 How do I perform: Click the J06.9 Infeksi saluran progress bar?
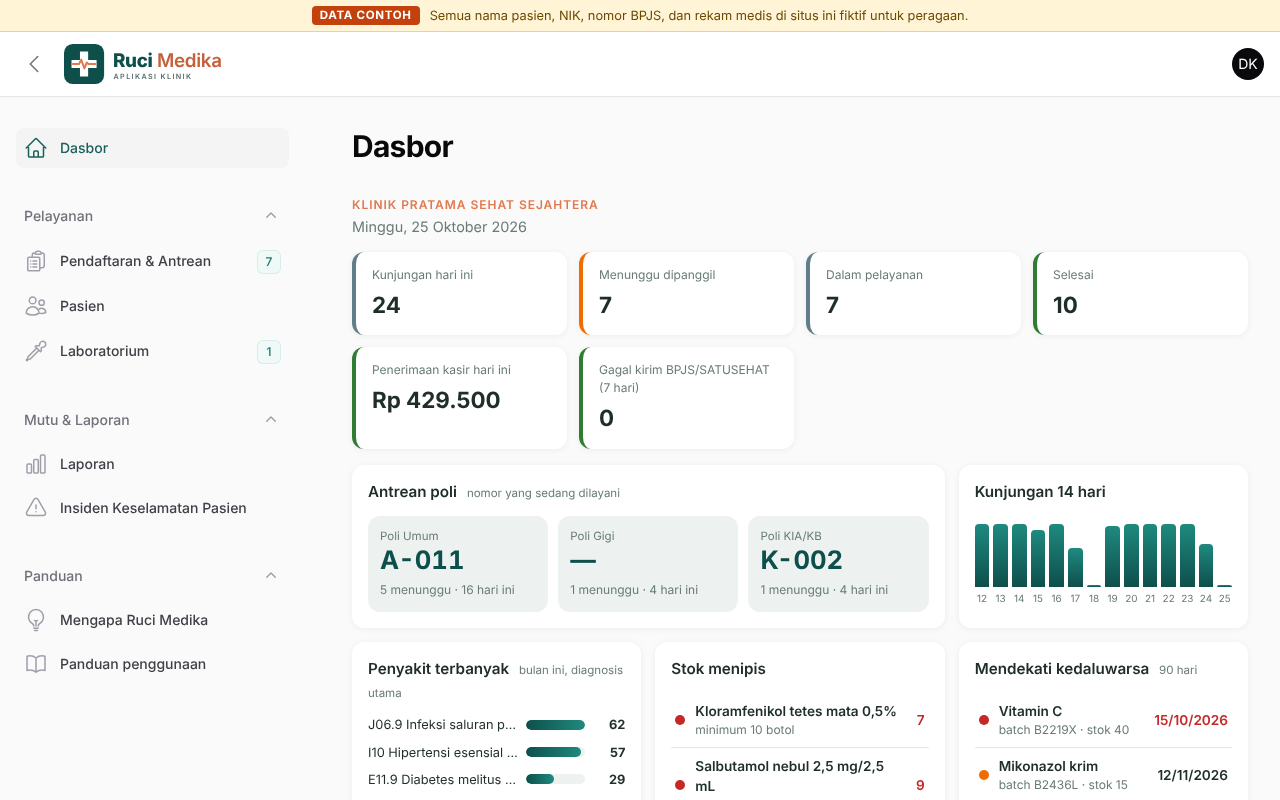pyautogui.click(x=555, y=725)
